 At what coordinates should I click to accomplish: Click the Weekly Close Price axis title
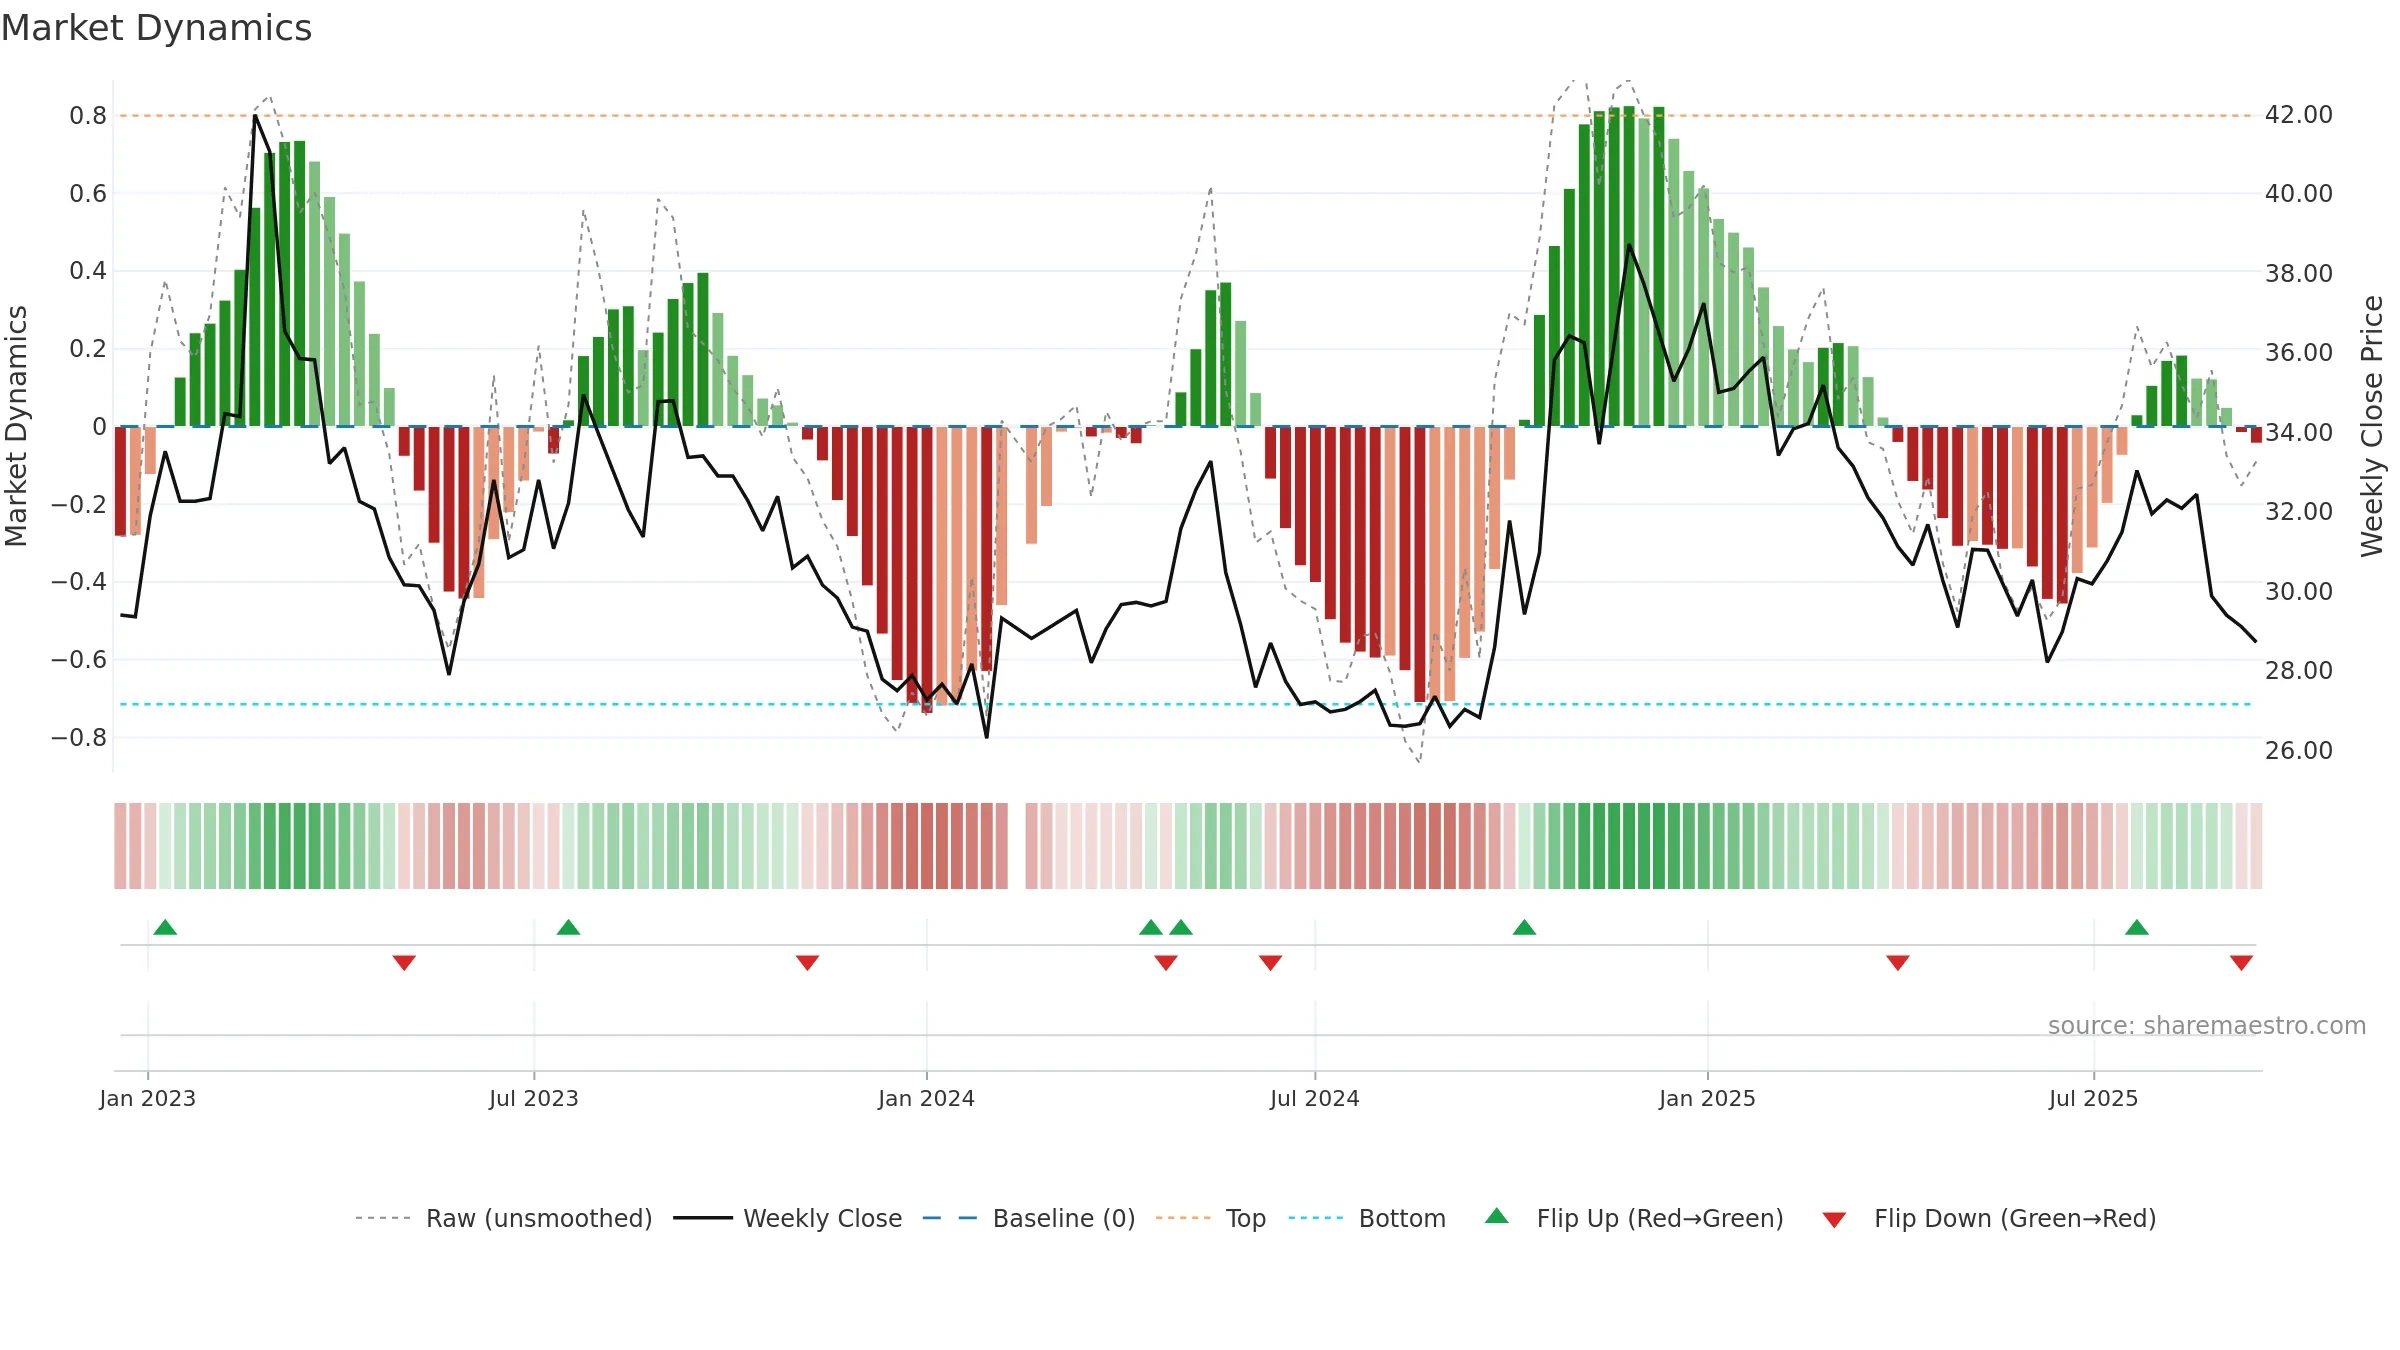pos(2372,426)
